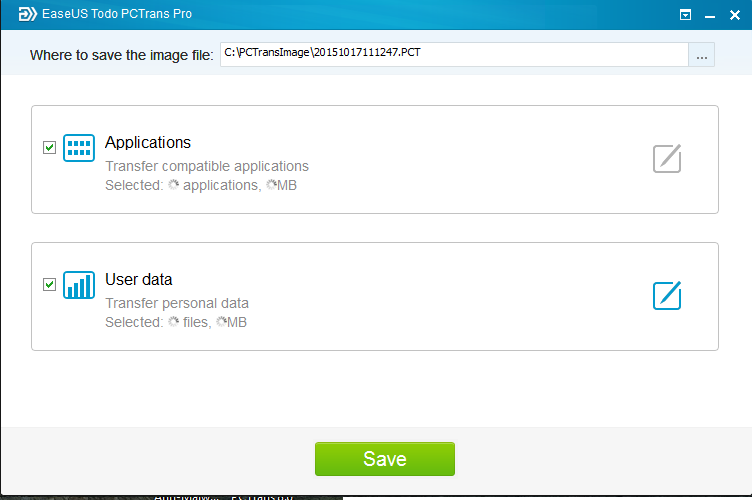Click the green Save button

click(385, 459)
